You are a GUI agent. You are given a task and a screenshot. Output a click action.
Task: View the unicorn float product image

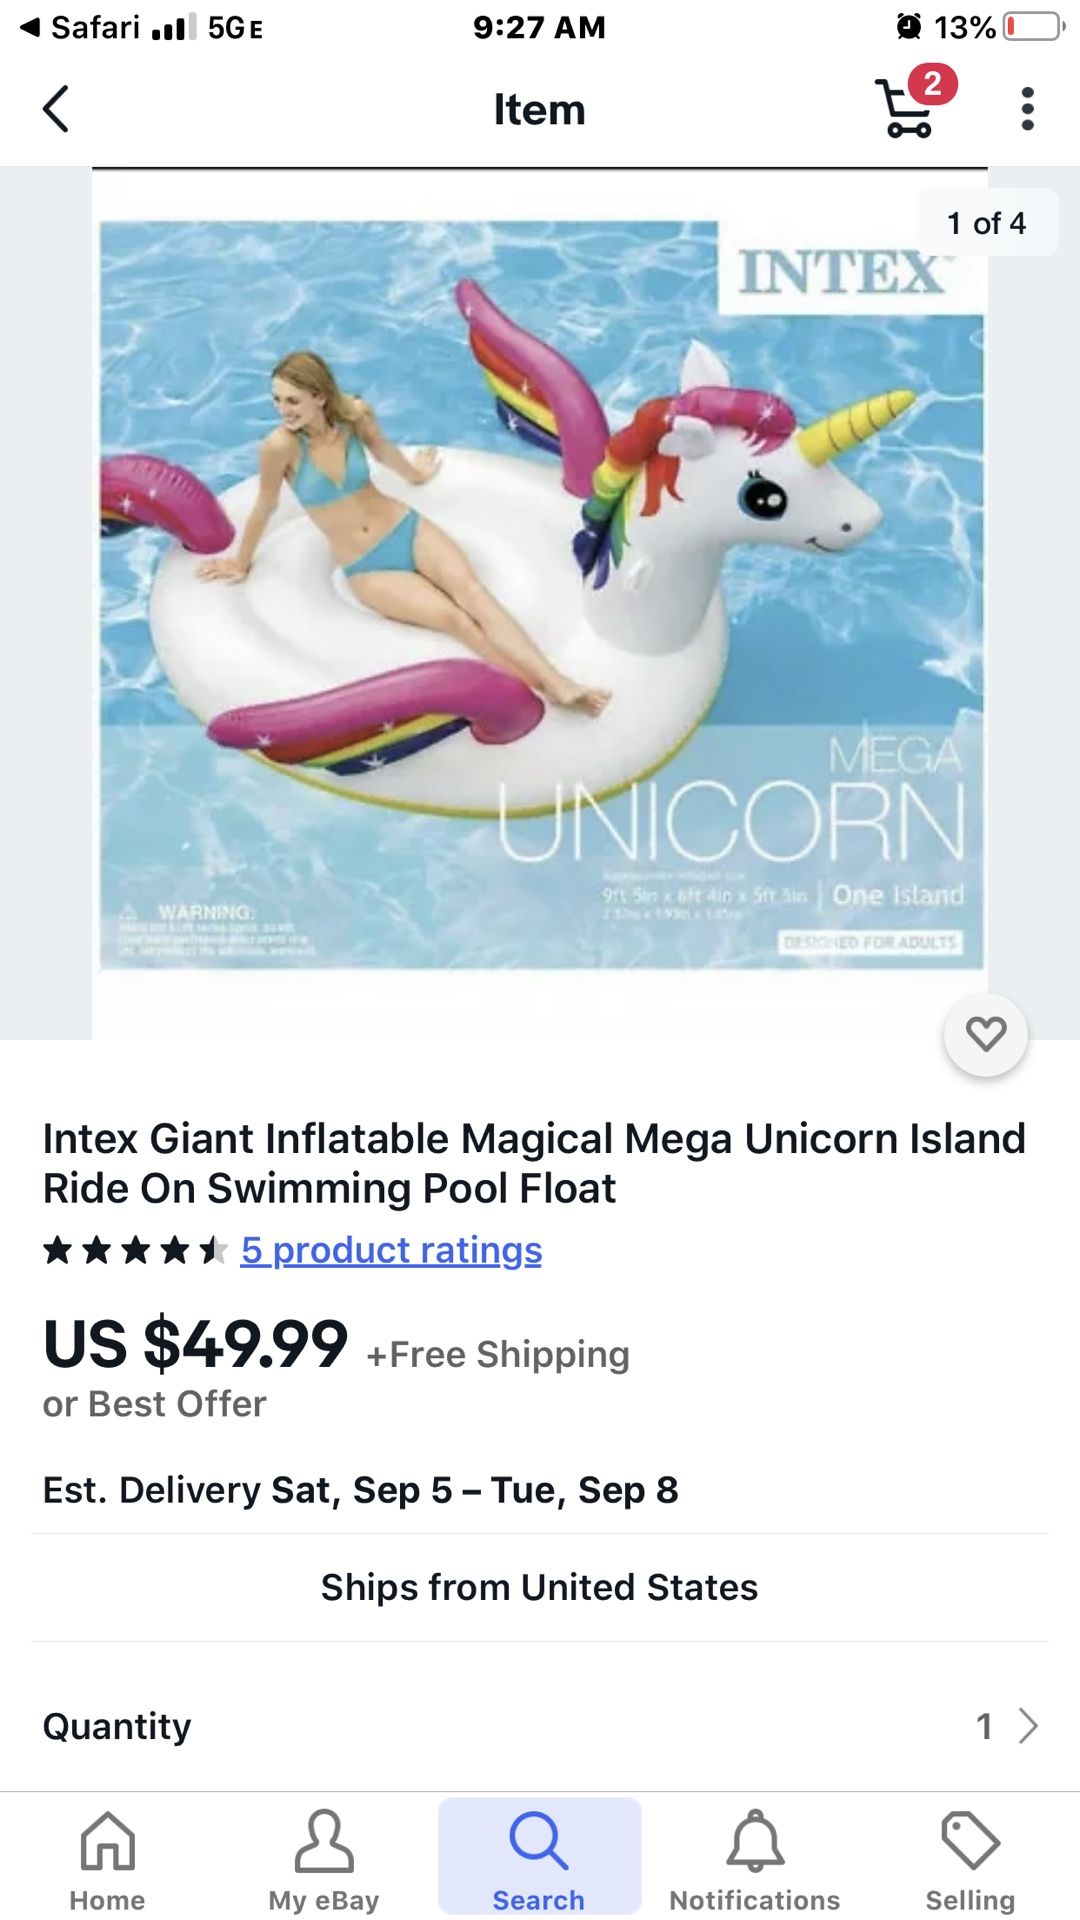(x=540, y=600)
